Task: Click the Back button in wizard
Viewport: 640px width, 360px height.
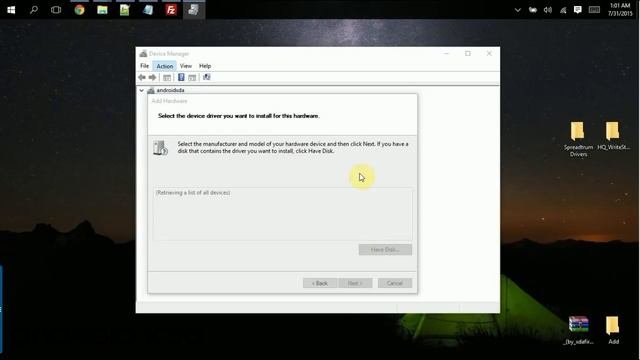Action: point(320,283)
